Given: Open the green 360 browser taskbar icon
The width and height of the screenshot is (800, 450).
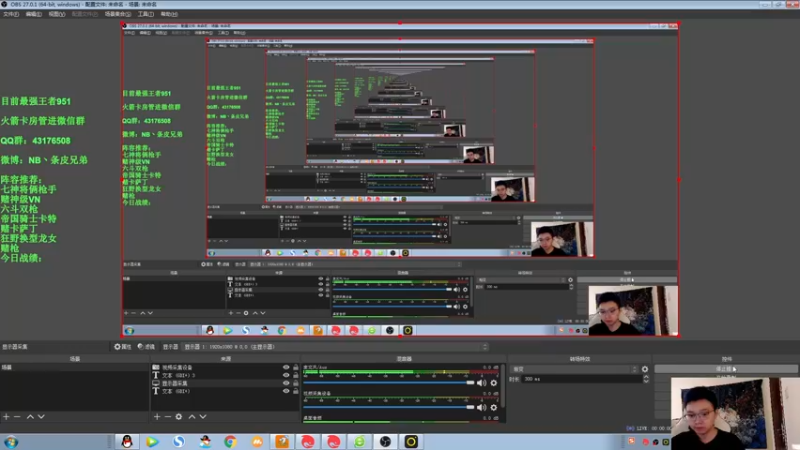Looking at the screenshot, I should (x=360, y=442).
